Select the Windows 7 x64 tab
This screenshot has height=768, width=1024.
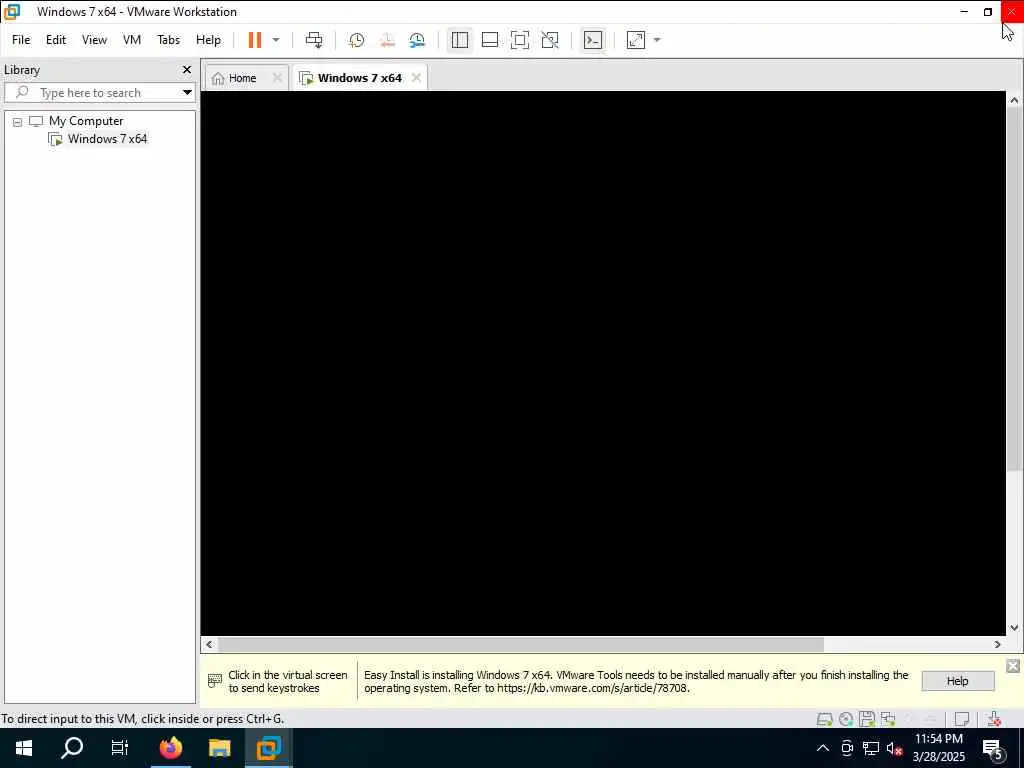tap(359, 78)
